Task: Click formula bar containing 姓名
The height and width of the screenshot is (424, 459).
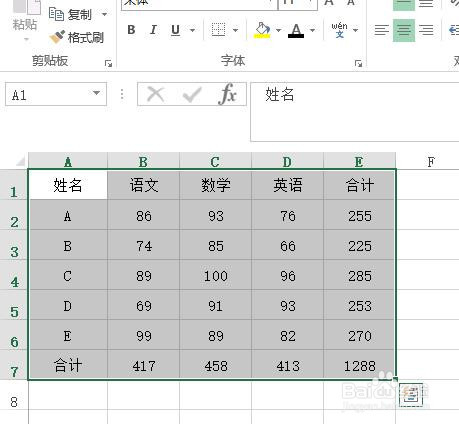Action: pos(355,112)
